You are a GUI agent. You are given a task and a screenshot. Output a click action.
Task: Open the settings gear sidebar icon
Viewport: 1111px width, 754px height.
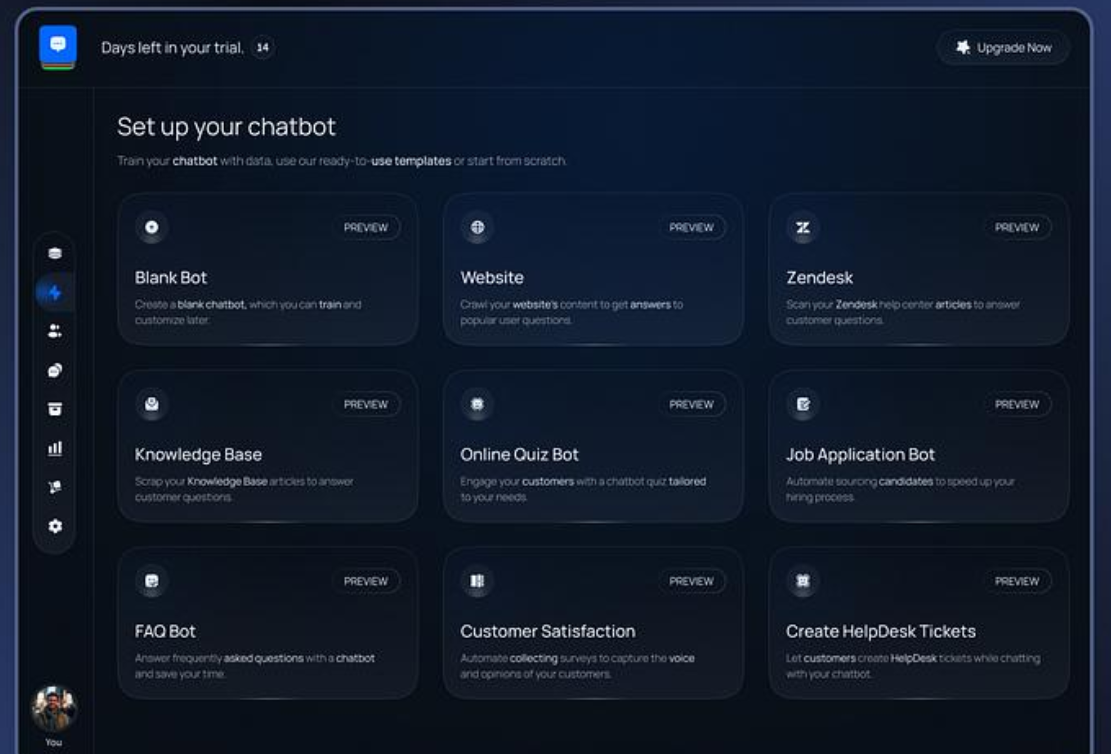[x=55, y=526]
